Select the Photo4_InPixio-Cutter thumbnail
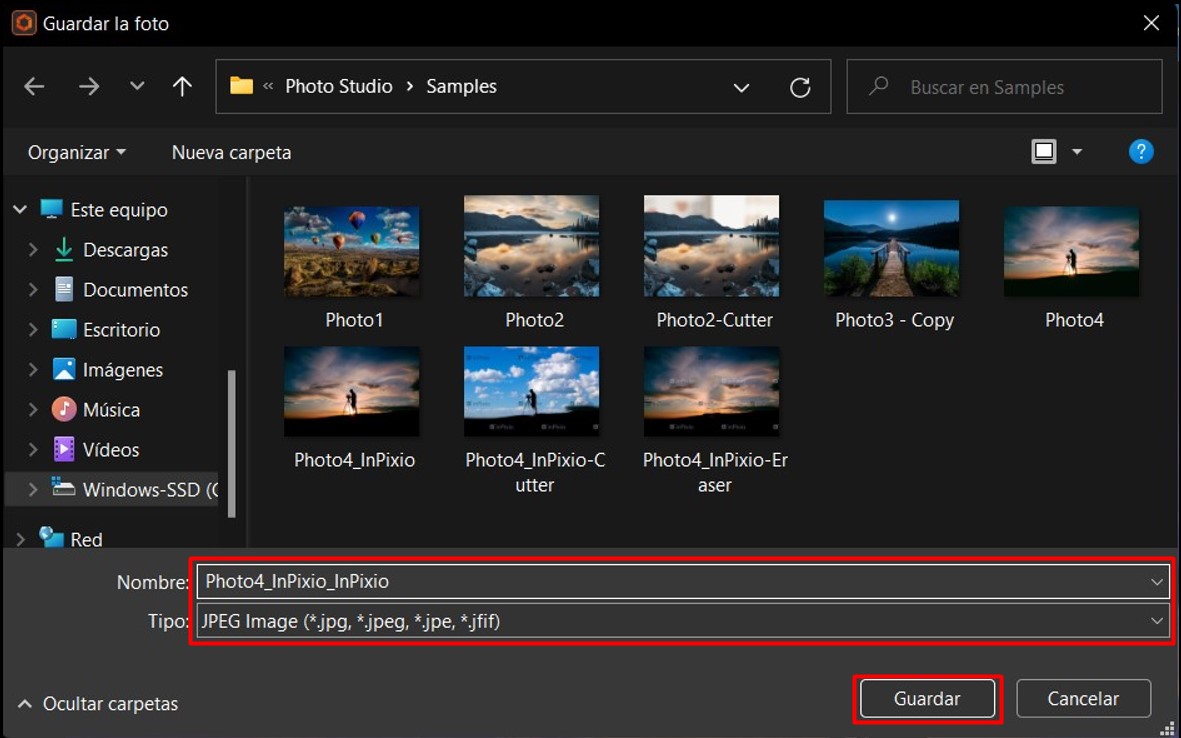The height and width of the screenshot is (738, 1181). click(x=532, y=392)
